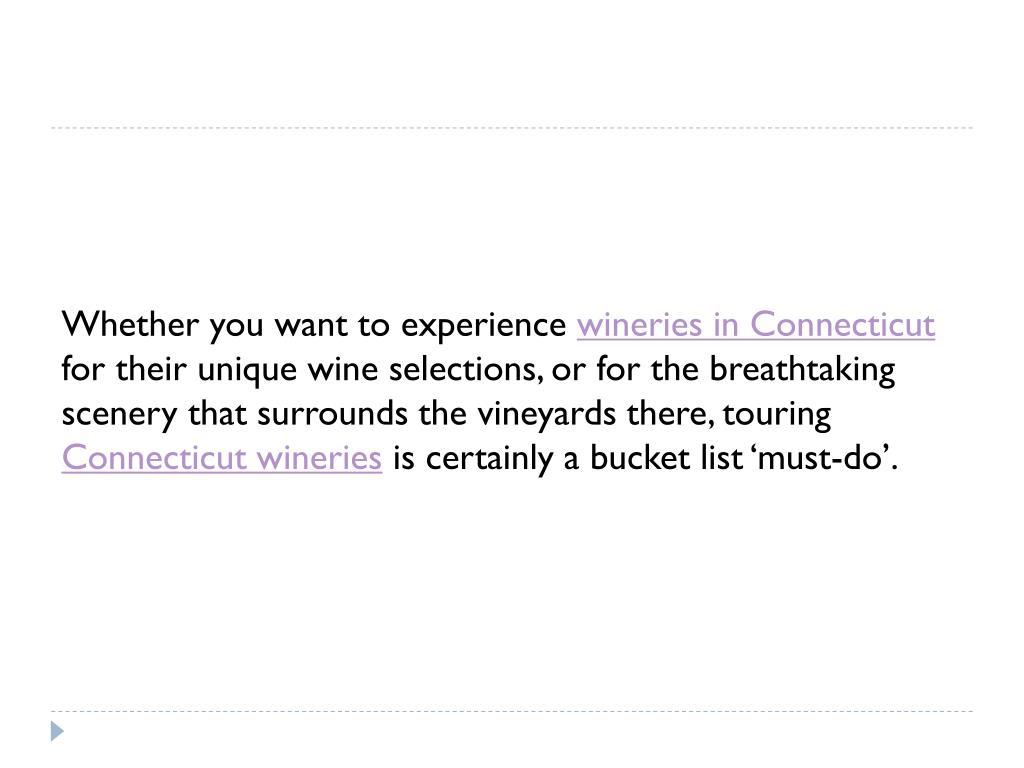Screen dimensions: 1024x768
Task: Click the word 'wineries' in the last line
Action: (x=319, y=458)
